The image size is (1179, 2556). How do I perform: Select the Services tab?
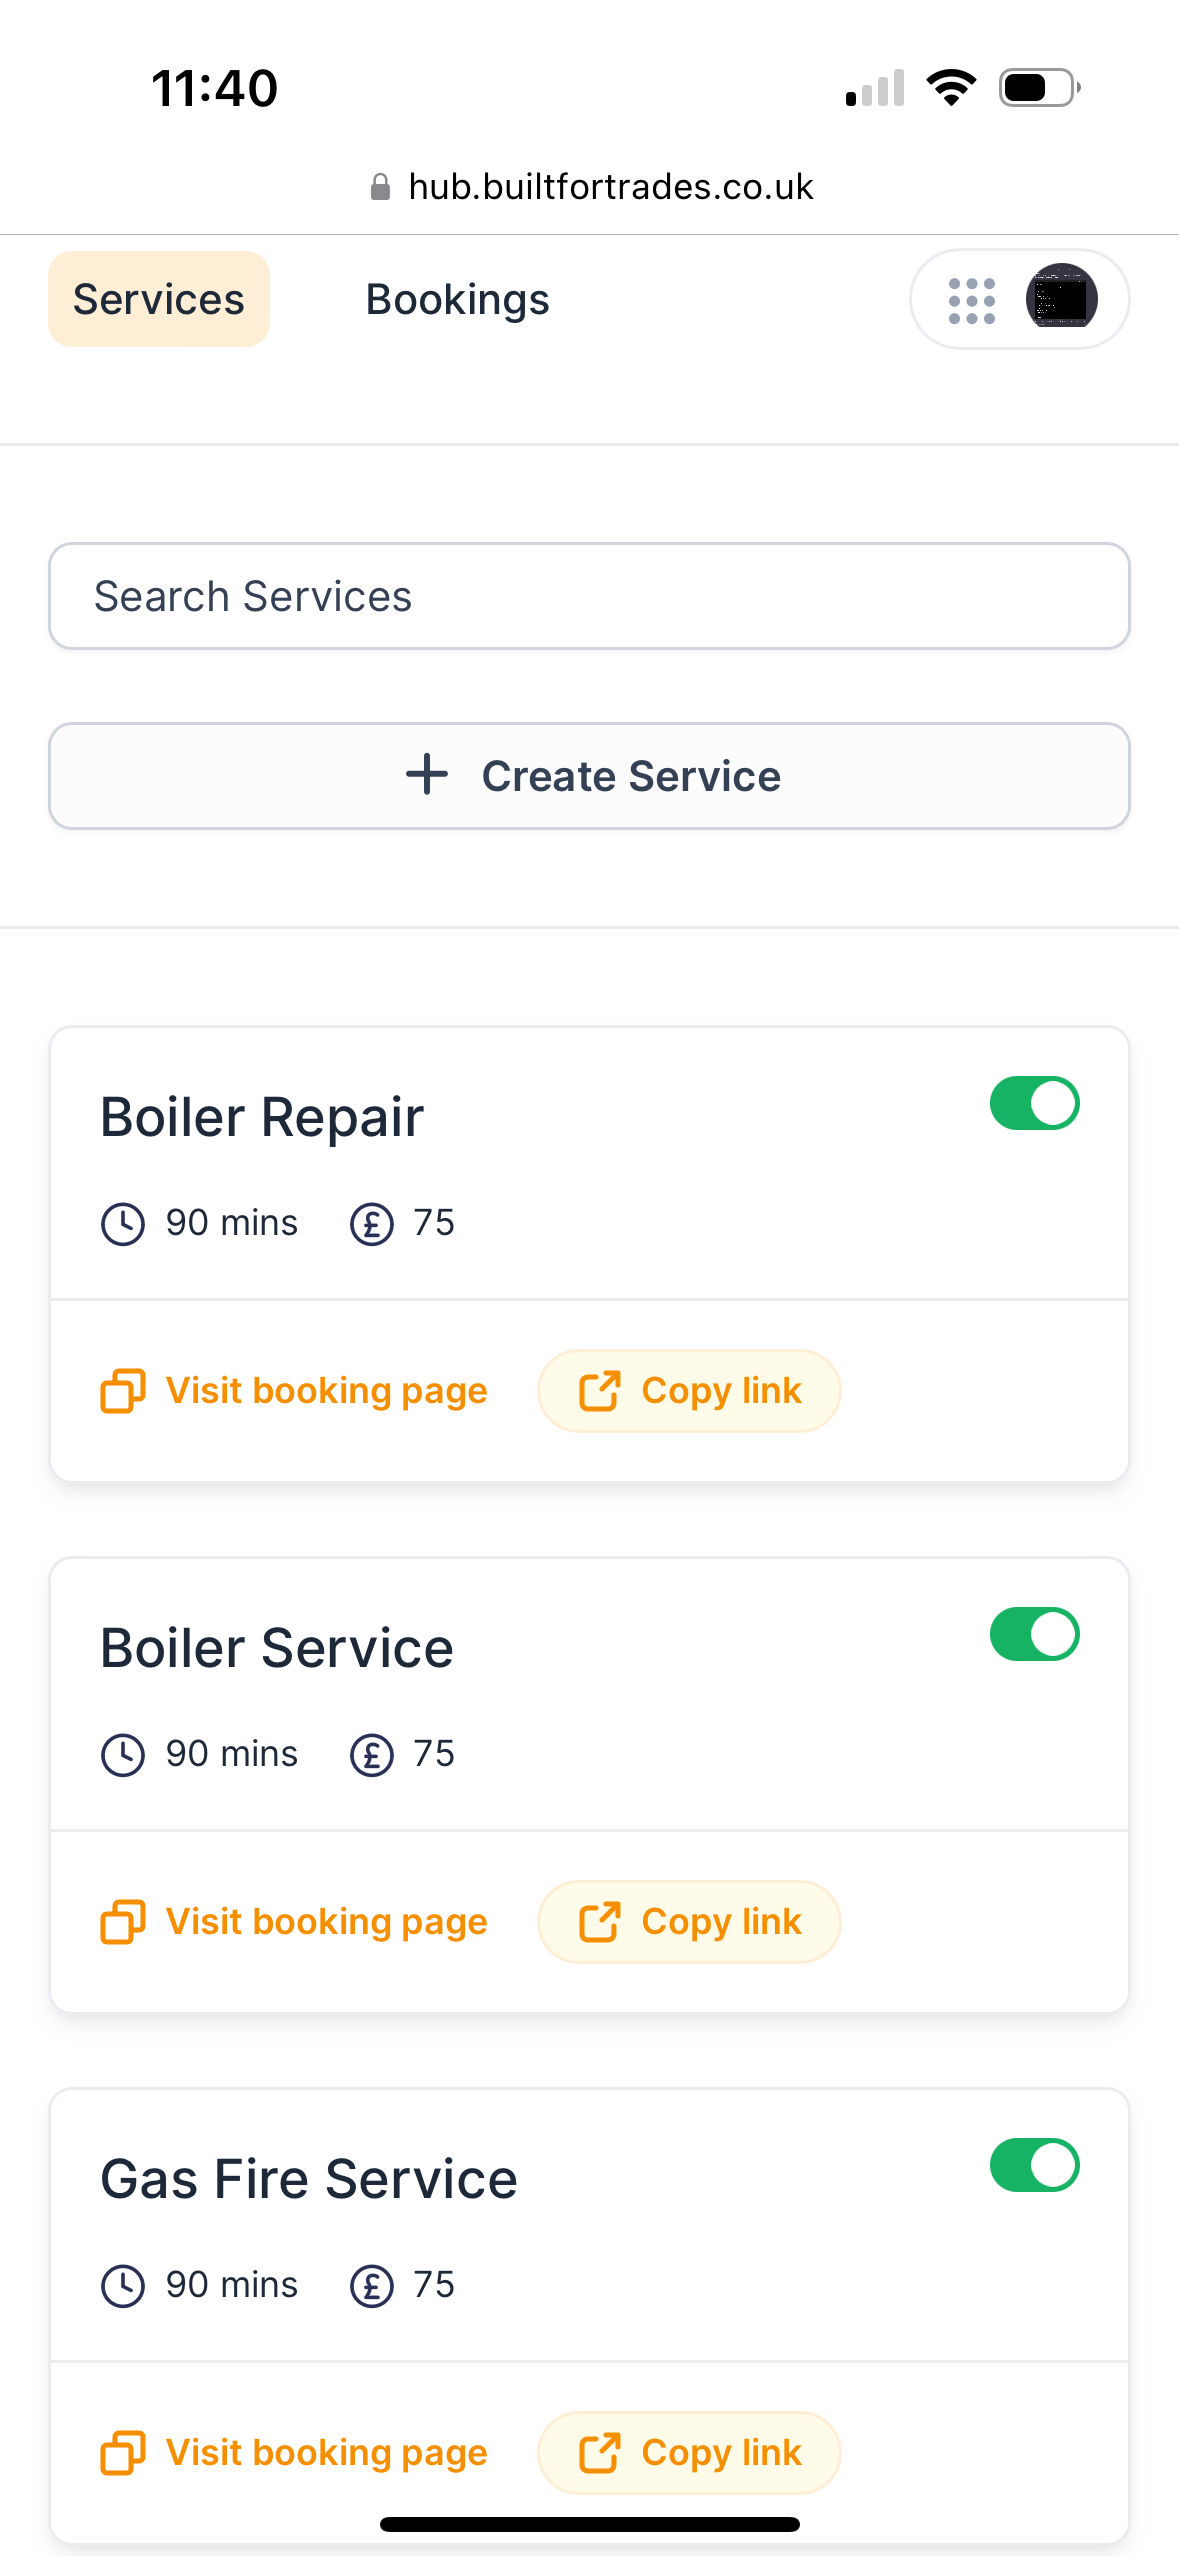[158, 298]
